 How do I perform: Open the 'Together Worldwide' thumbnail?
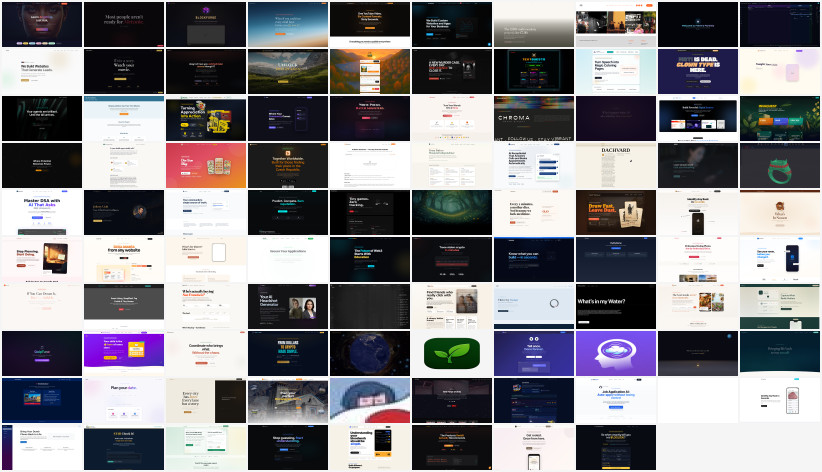click(x=288, y=166)
